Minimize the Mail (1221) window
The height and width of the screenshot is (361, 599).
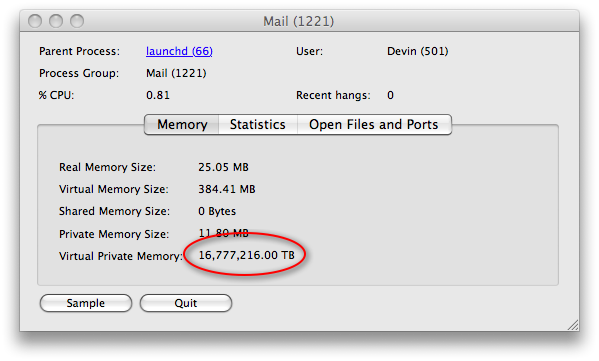[56, 21]
